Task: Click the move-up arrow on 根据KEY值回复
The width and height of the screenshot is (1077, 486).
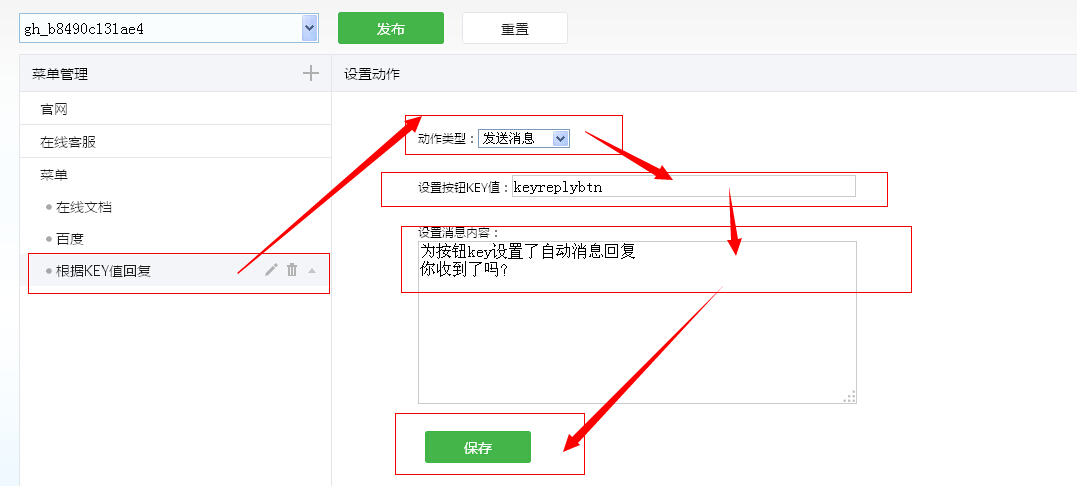Action: [312, 270]
